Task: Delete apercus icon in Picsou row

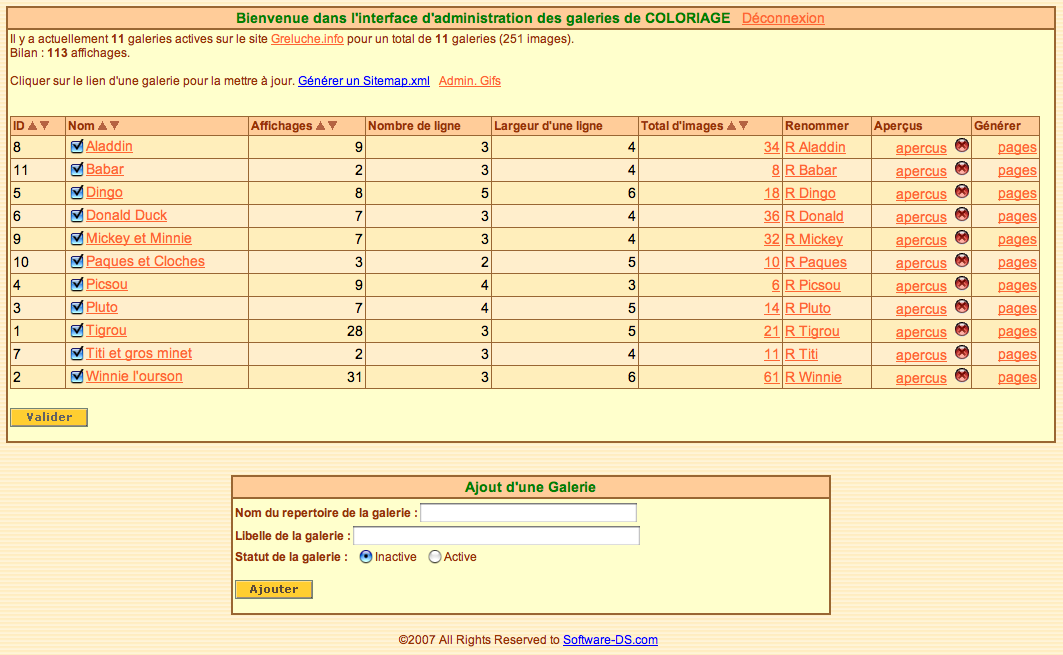Action: [x=961, y=283]
